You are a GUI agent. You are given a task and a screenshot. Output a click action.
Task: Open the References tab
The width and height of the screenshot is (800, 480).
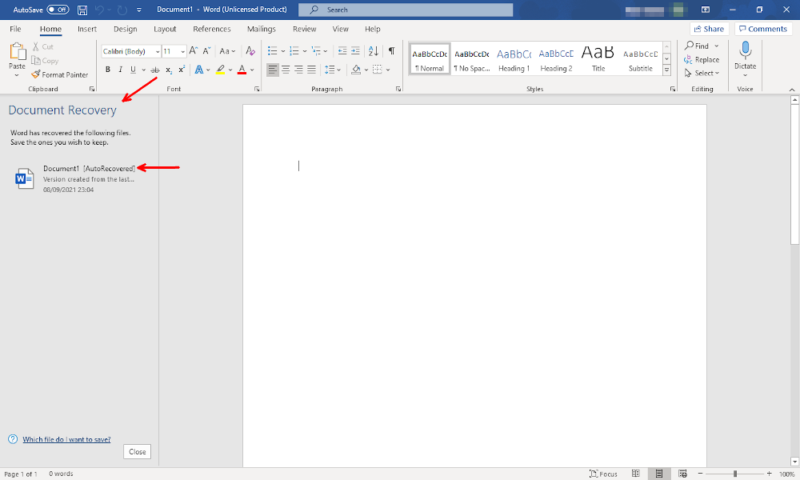pyautogui.click(x=212, y=29)
